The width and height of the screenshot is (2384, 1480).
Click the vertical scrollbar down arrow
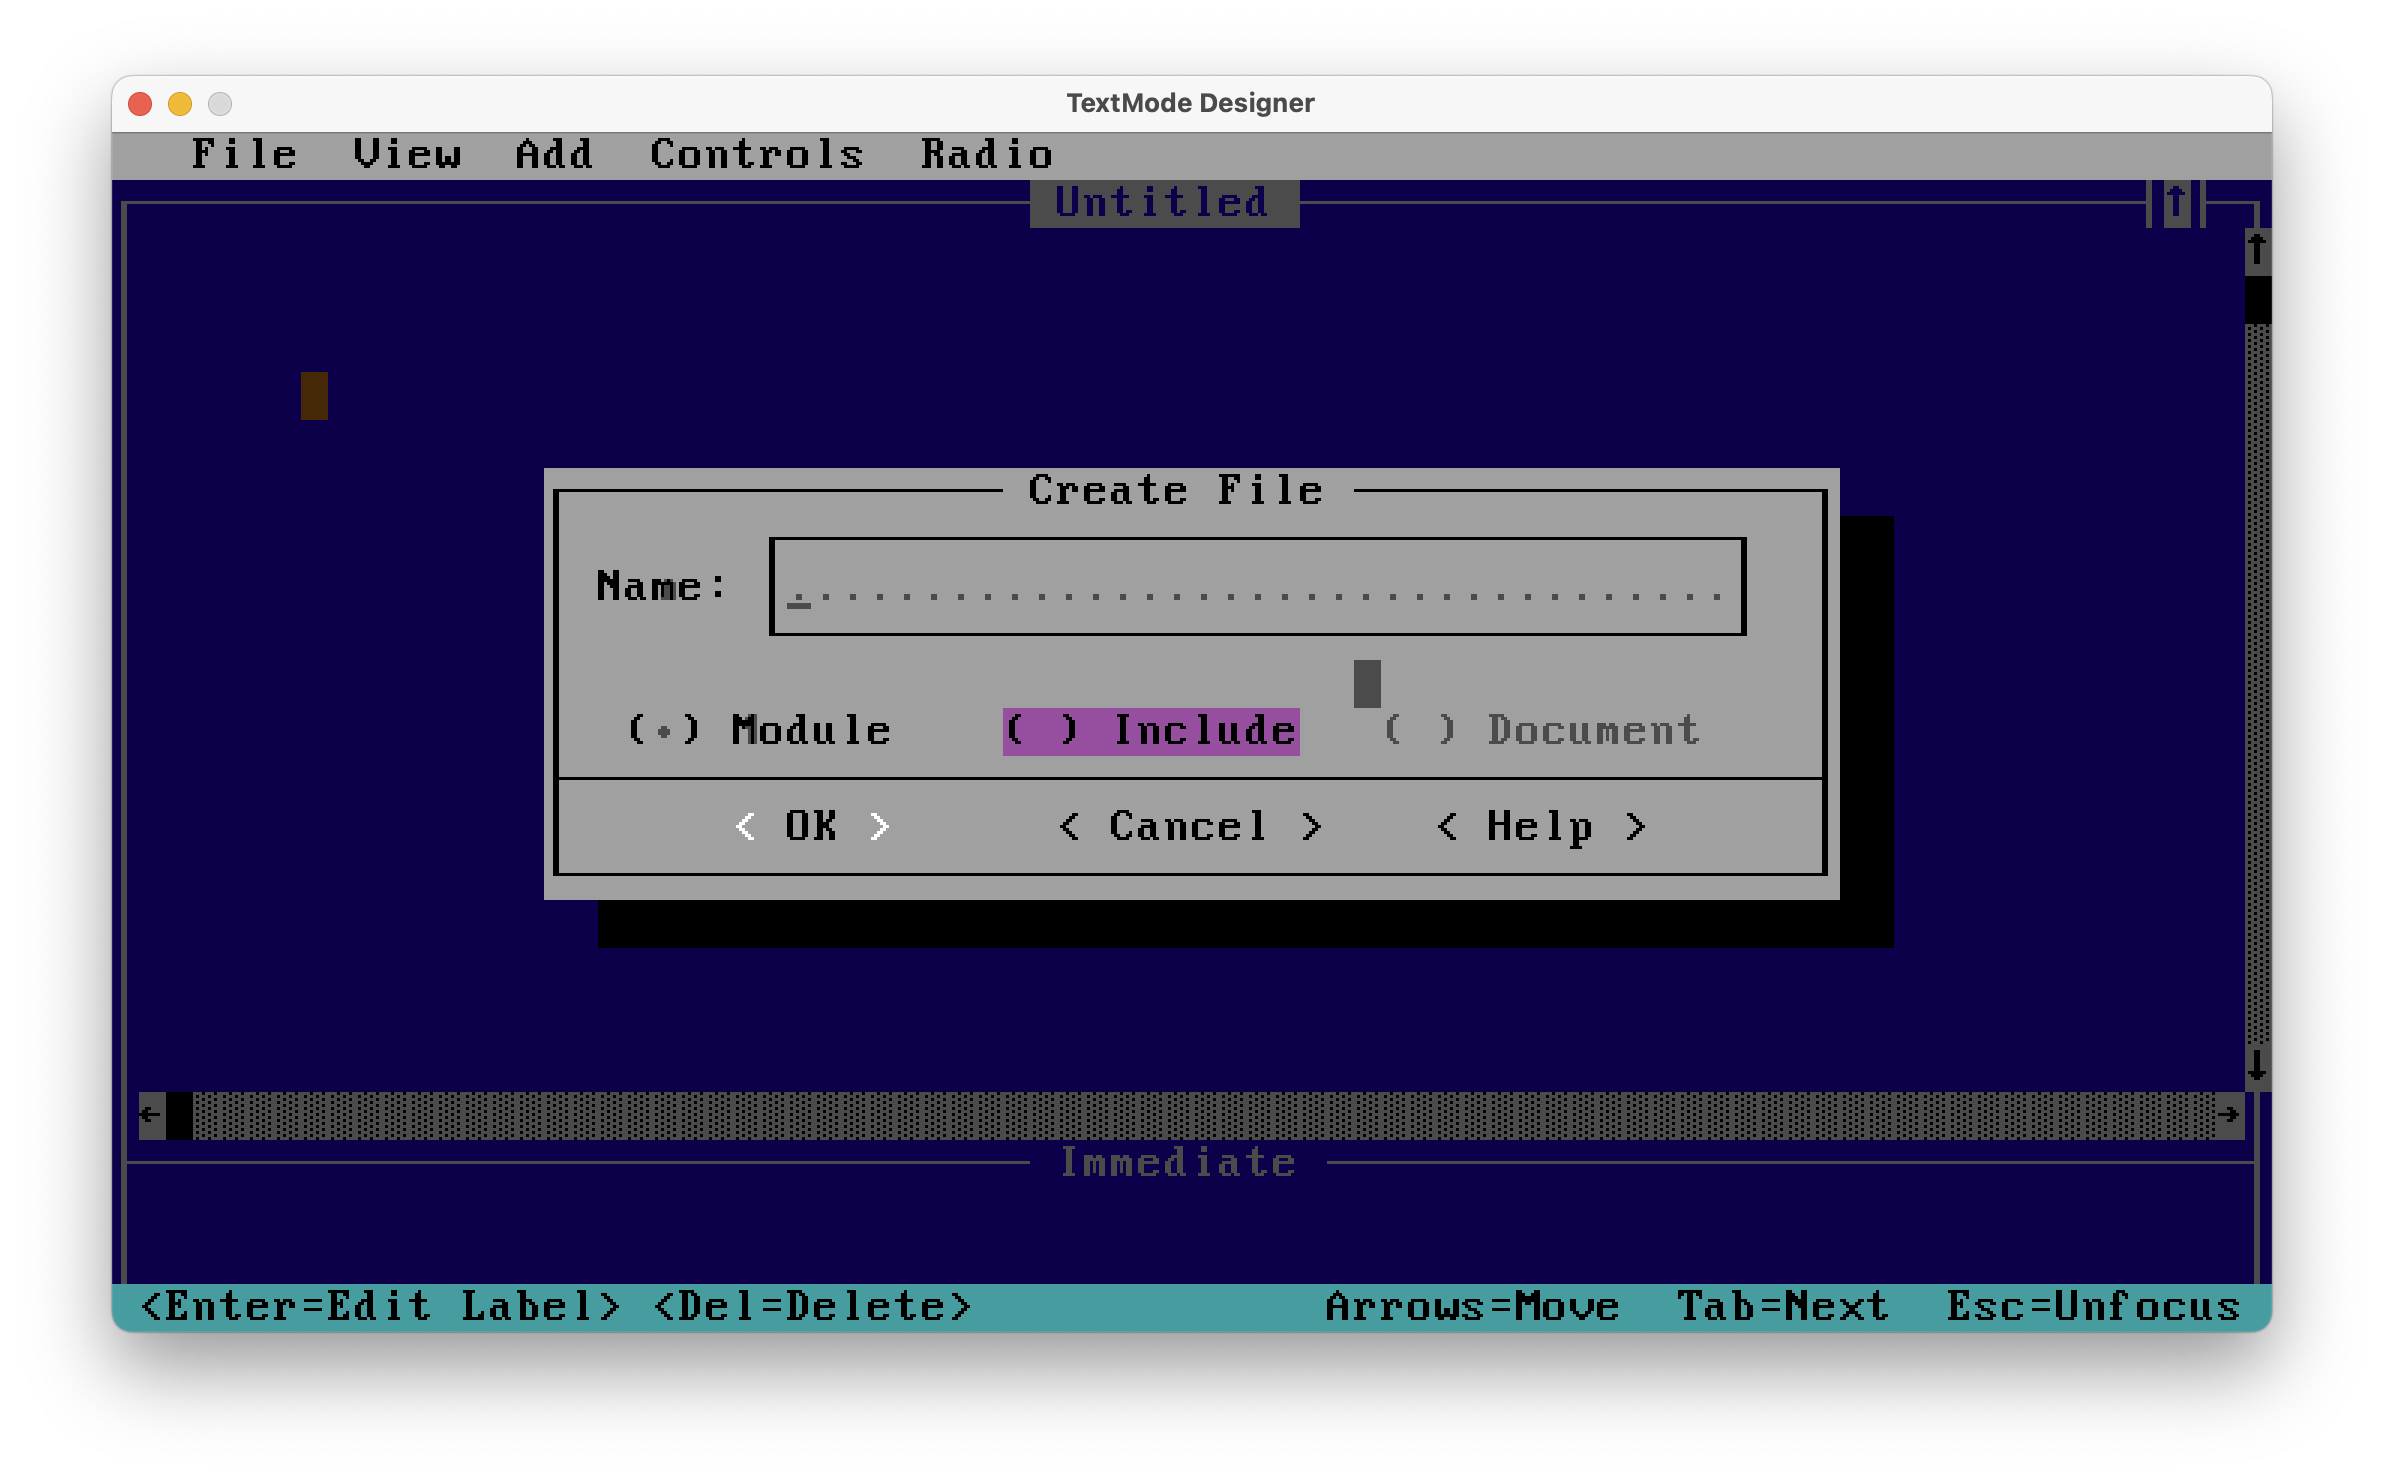click(x=2258, y=1067)
